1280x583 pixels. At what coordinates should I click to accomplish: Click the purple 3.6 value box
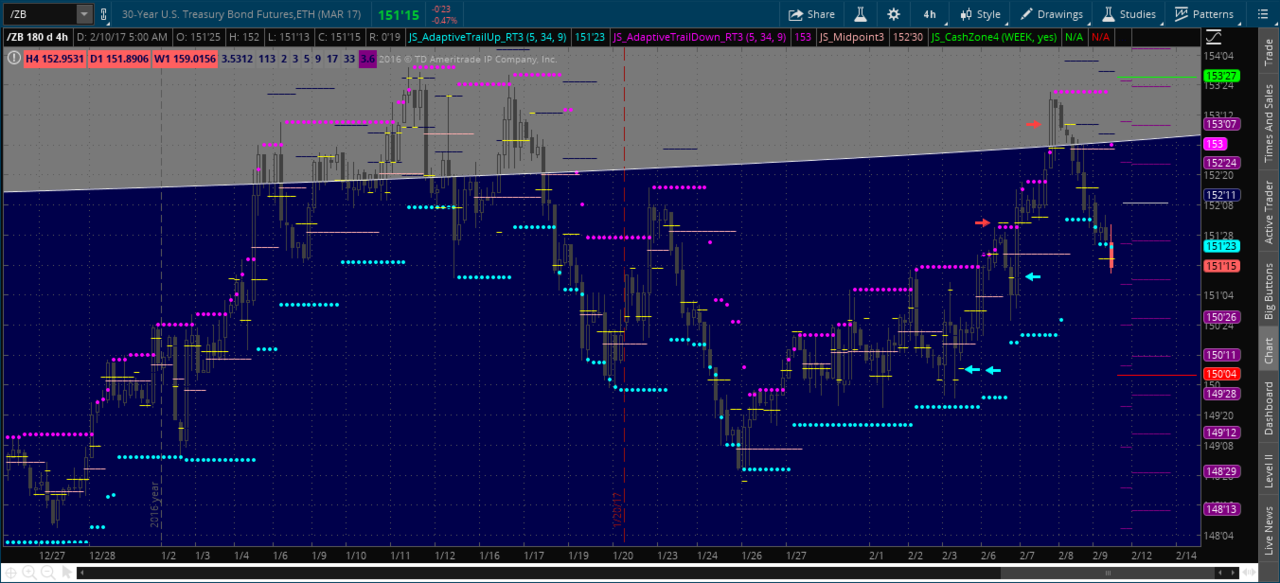coord(367,59)
